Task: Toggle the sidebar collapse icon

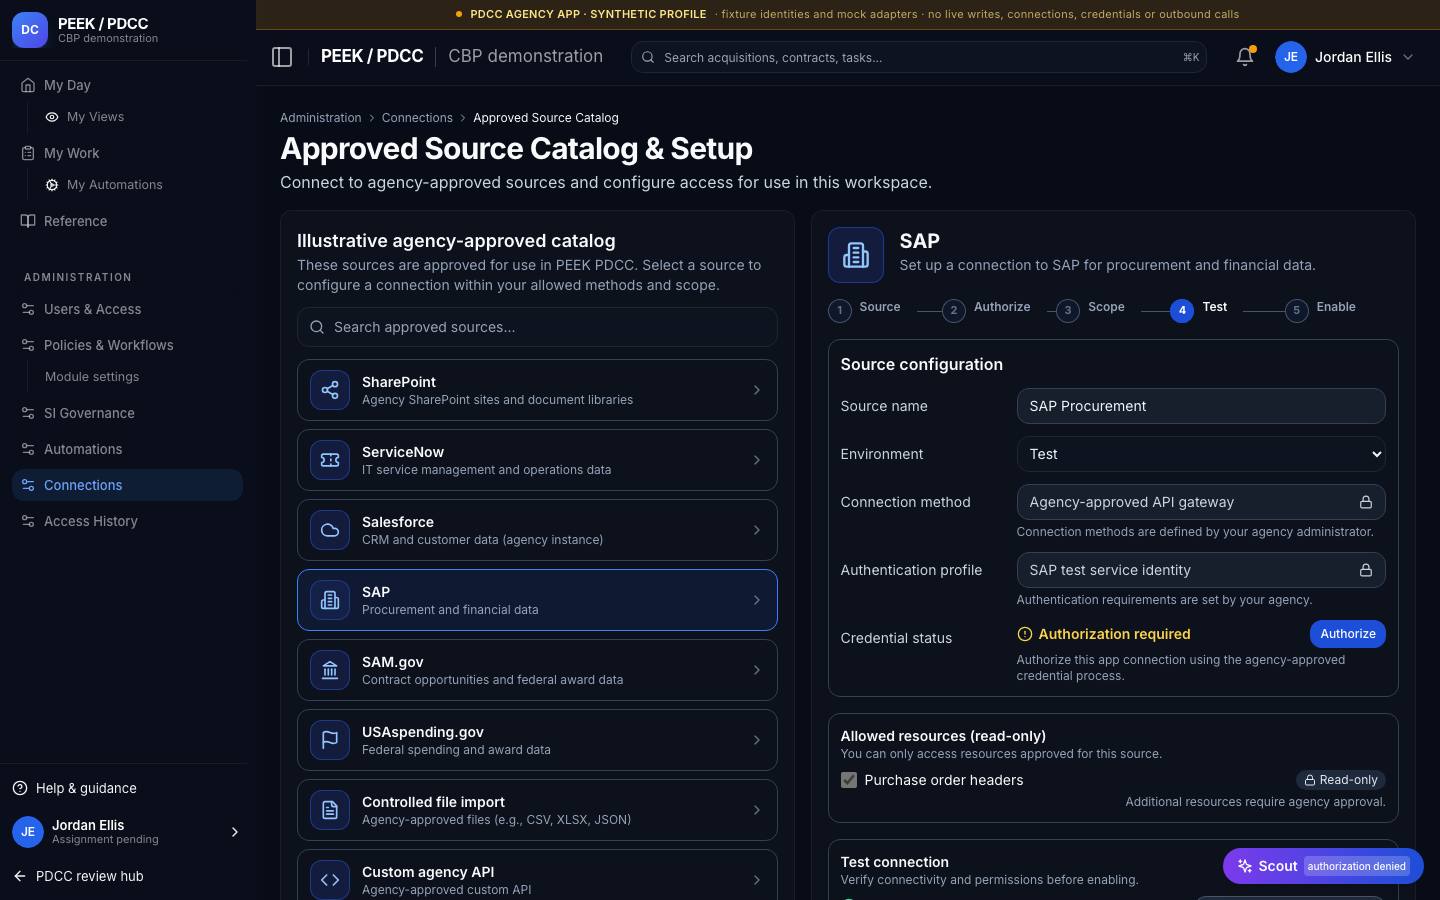Action: click(282, 57)
